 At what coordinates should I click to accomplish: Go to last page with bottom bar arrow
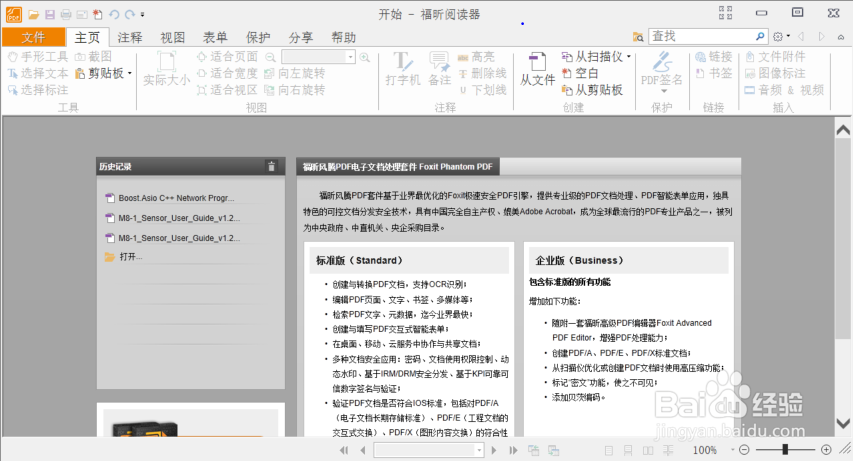pyautogui.click(x=513, y=450)
